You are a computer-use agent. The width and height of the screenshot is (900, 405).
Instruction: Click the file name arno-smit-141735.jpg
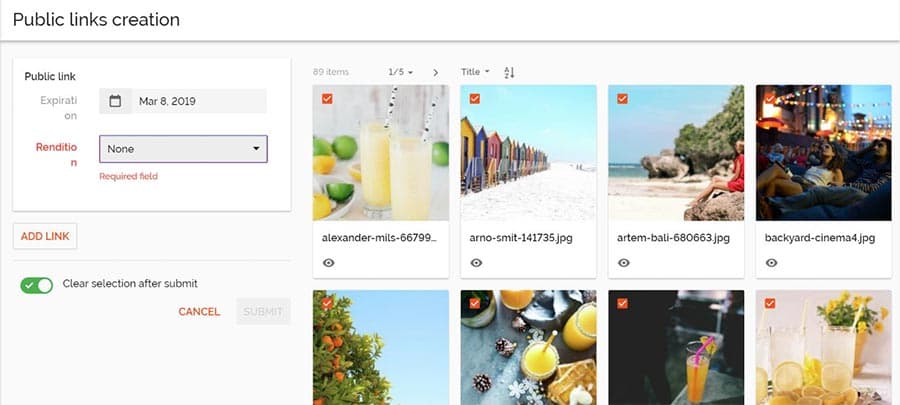(x=521, y=237)
